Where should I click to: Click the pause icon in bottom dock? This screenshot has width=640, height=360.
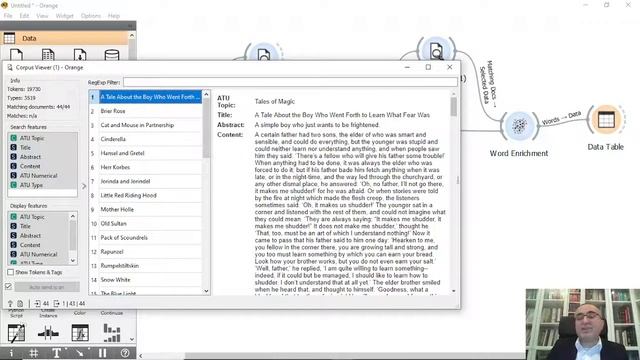[x=102, y=353]
